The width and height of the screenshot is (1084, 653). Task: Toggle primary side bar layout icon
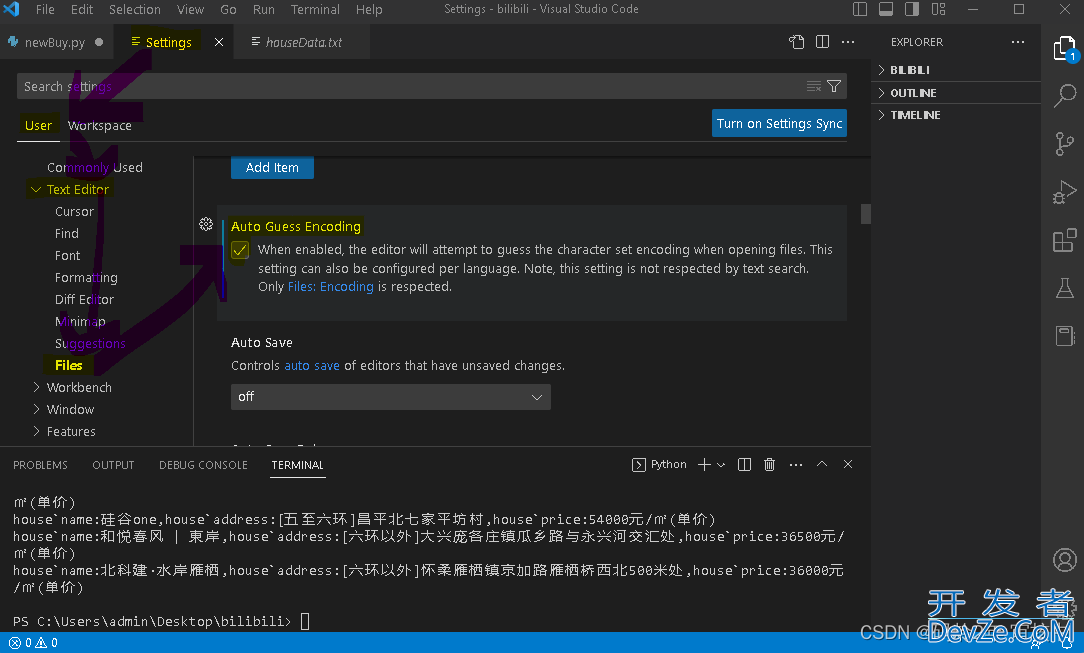tap(860, 9)
